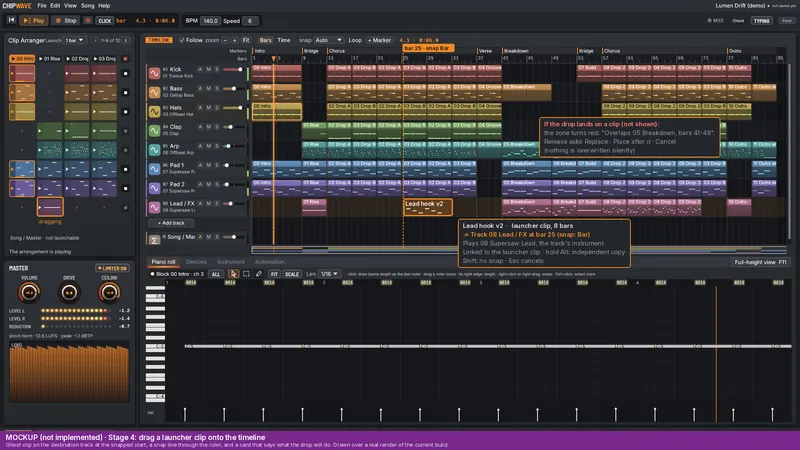Image resolution: width=800 pixels, height=450 pixels.
Task: Open the Launch quantize 1 bar dropdown
Action: point(74,40)
